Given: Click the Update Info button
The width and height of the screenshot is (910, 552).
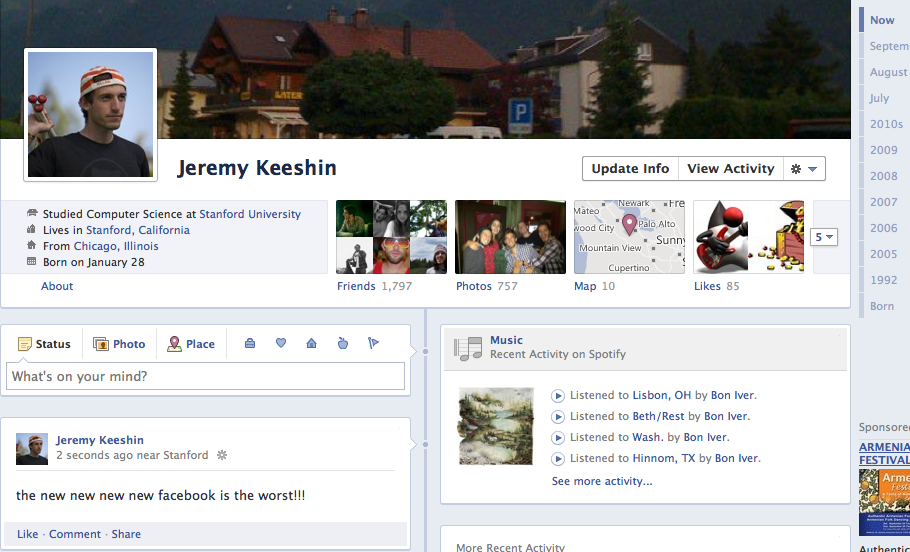Looking at the screenshot, I should click(x=630, y=169).
